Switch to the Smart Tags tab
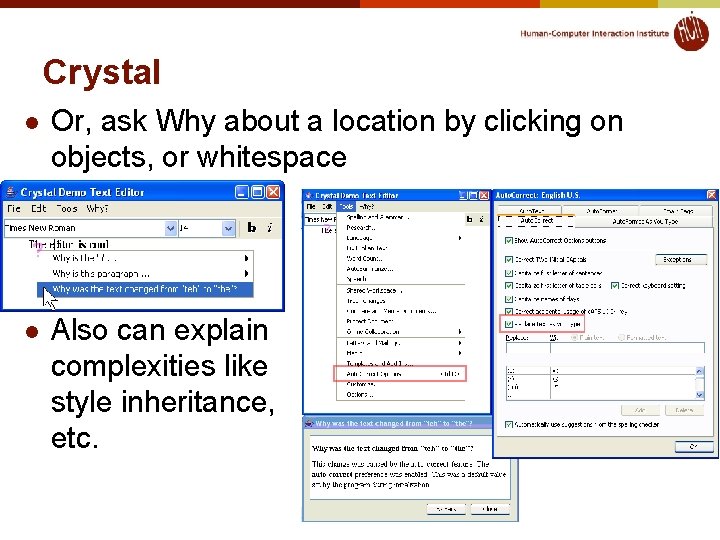The image size is (720, 540). pos(676,211)
